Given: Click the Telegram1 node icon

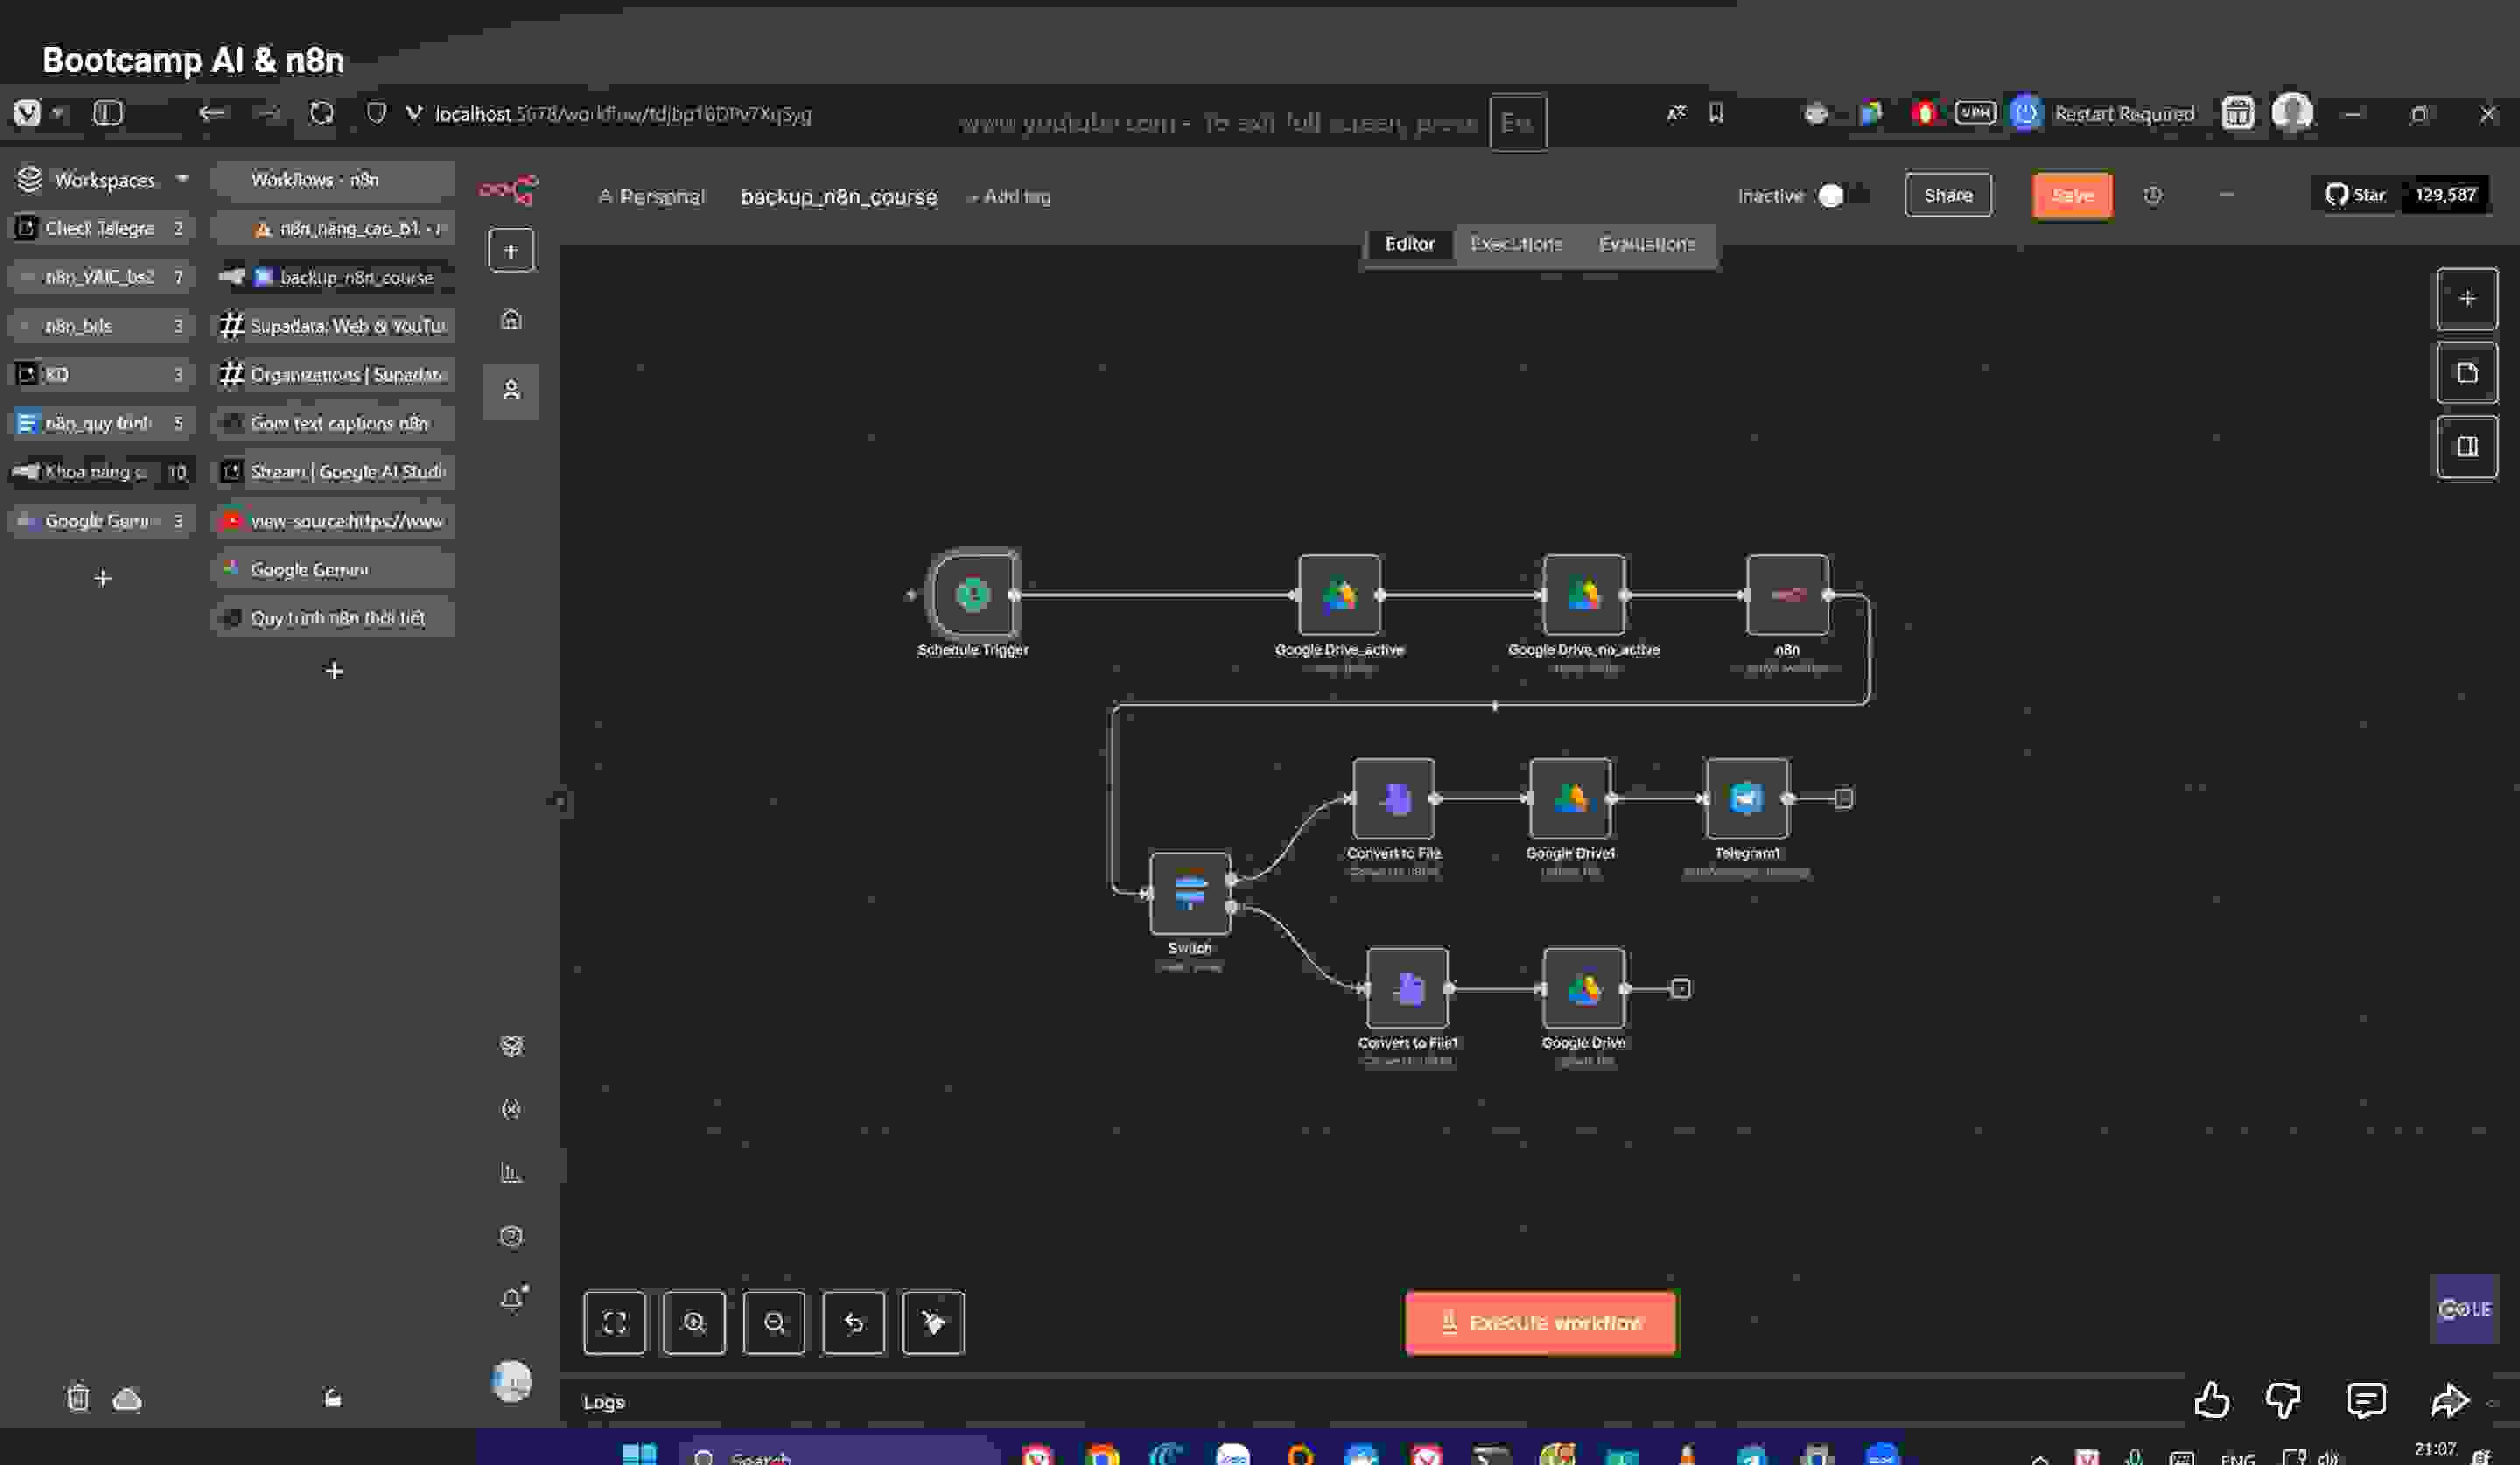Looking at the screenshot, I should [x=1746, y=798].
